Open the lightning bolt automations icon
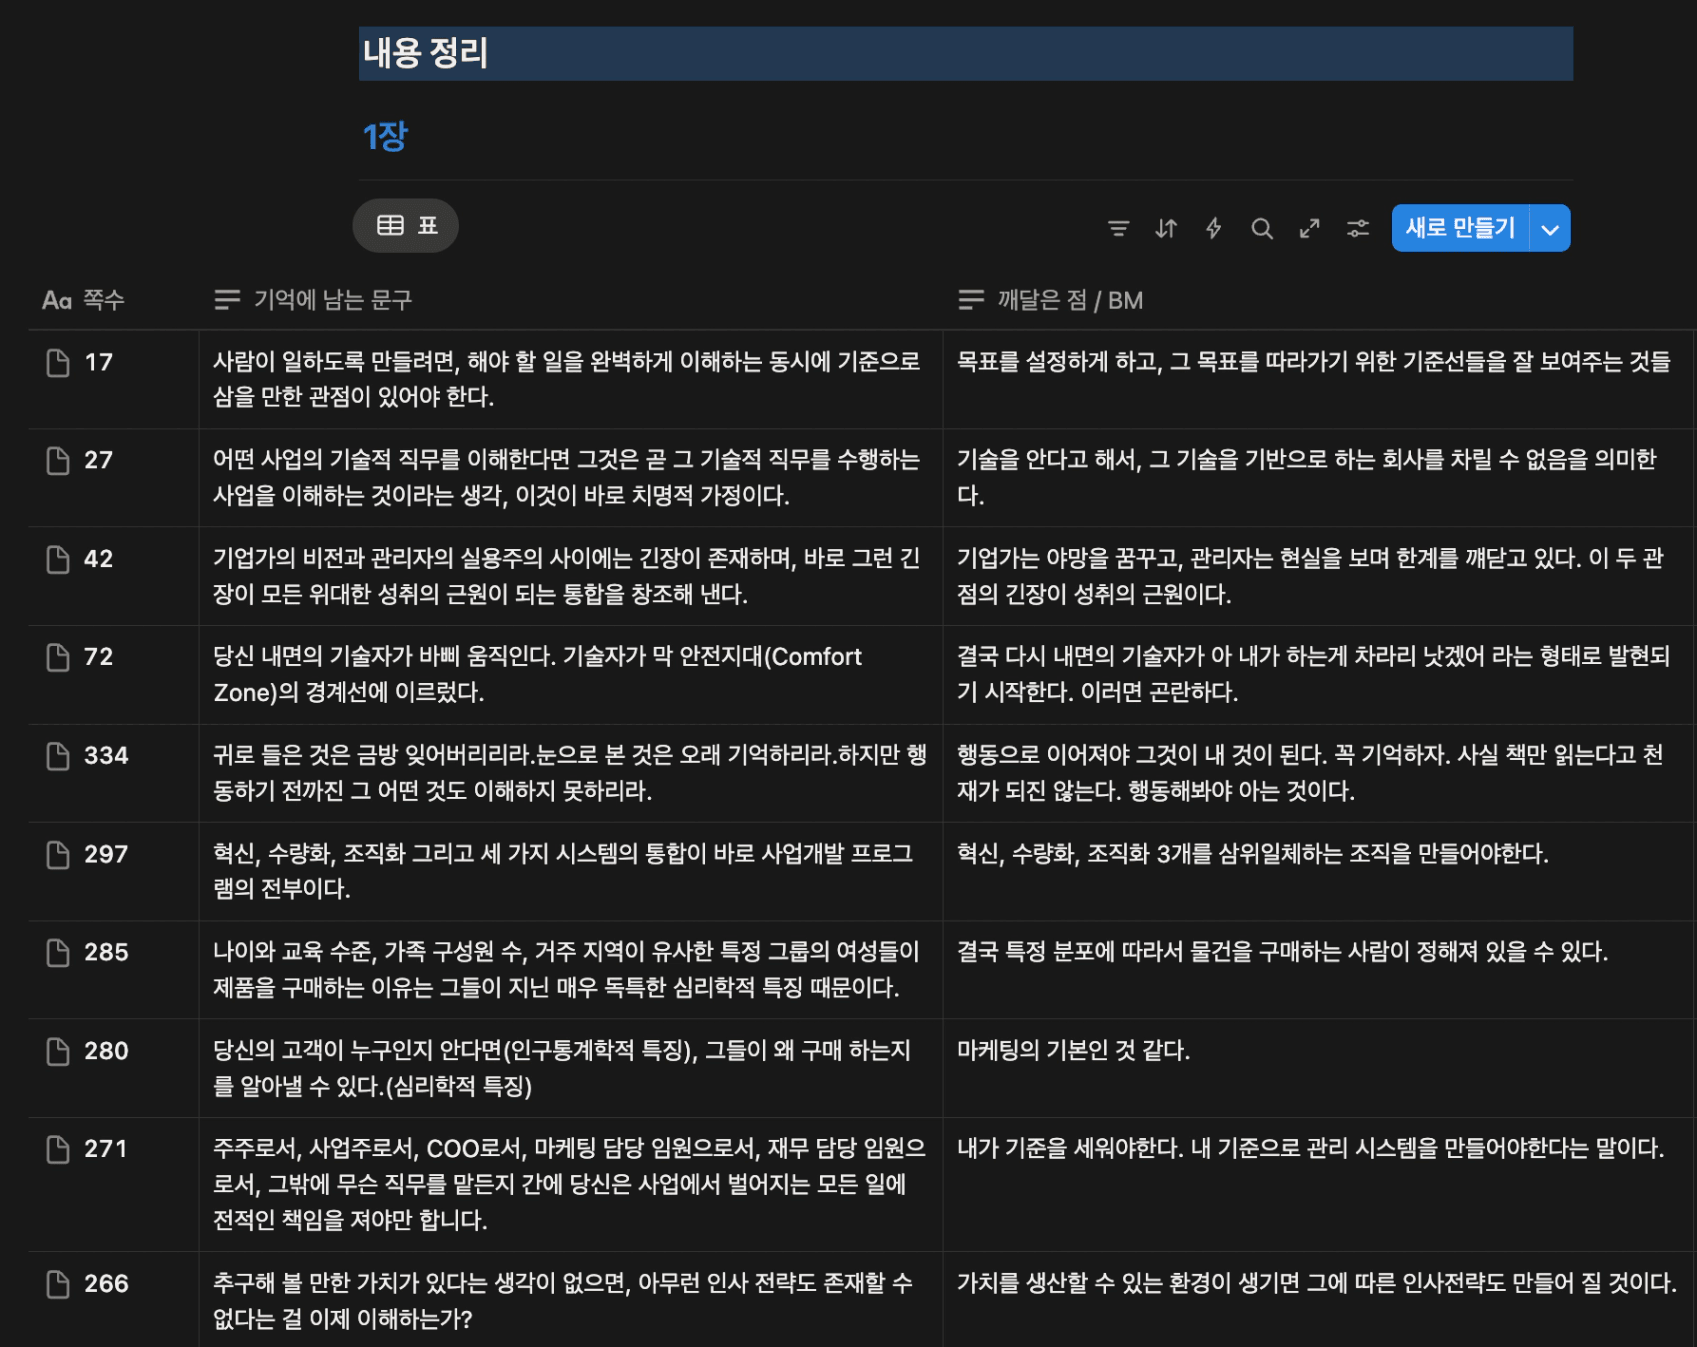The height and width of the screenshot is (1347, 1697). pyautogui.click(x=1213, y=229)
